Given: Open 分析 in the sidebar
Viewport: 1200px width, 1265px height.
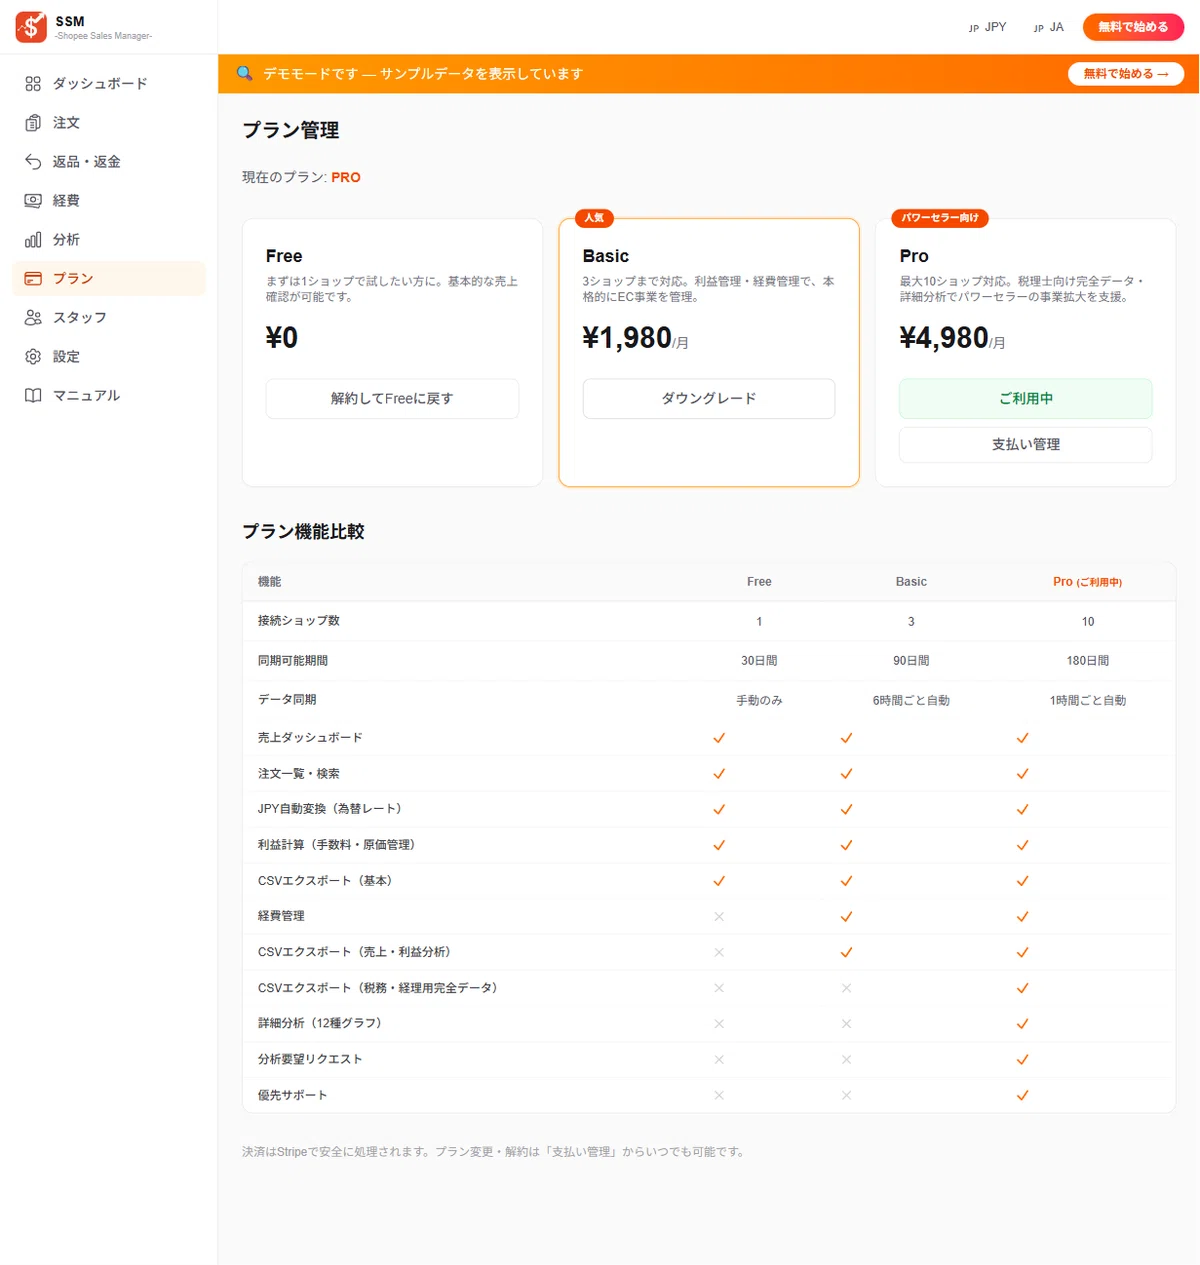Looking at the screenshot, I should point(108,240).
